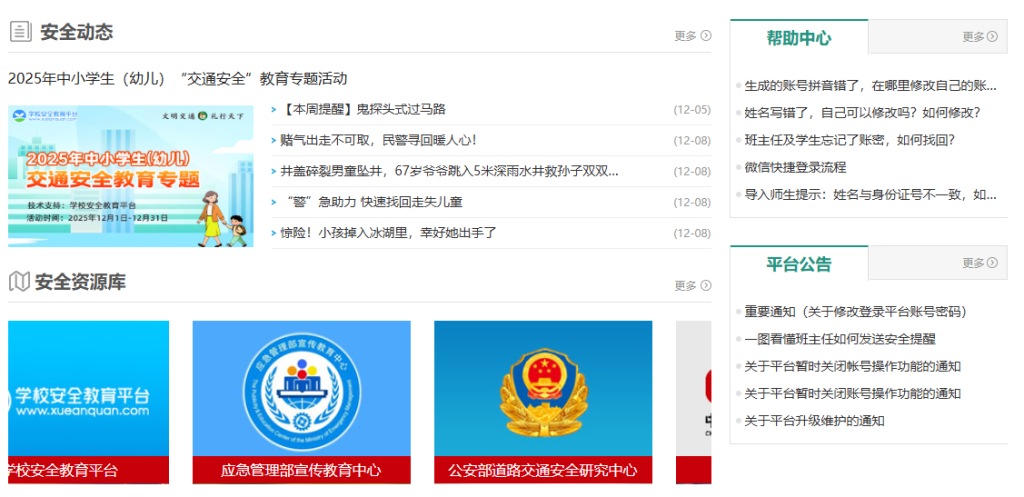Screen dimensions: 1024x497
Task: Open 更多 in 帮助中心 panel
Action: tap(980, 37)
